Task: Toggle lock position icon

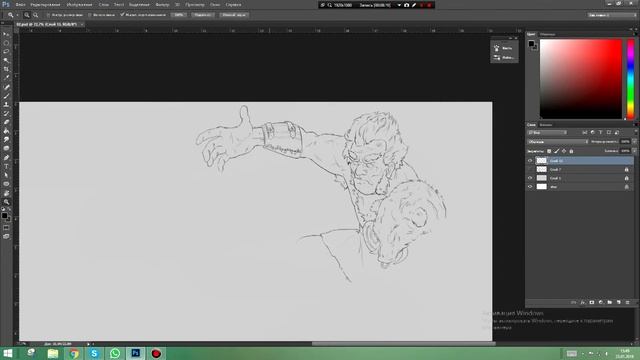Action: coord(564,151)
